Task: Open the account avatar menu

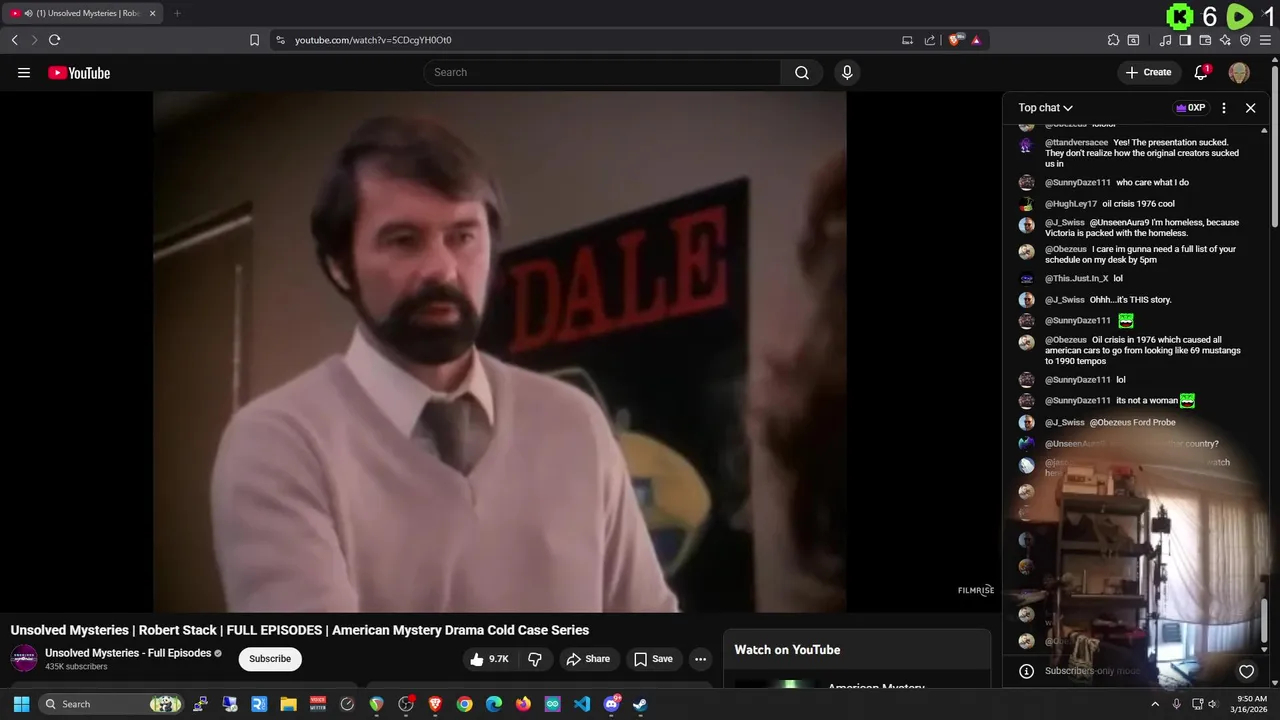Action: click(x=1239, y=72)
